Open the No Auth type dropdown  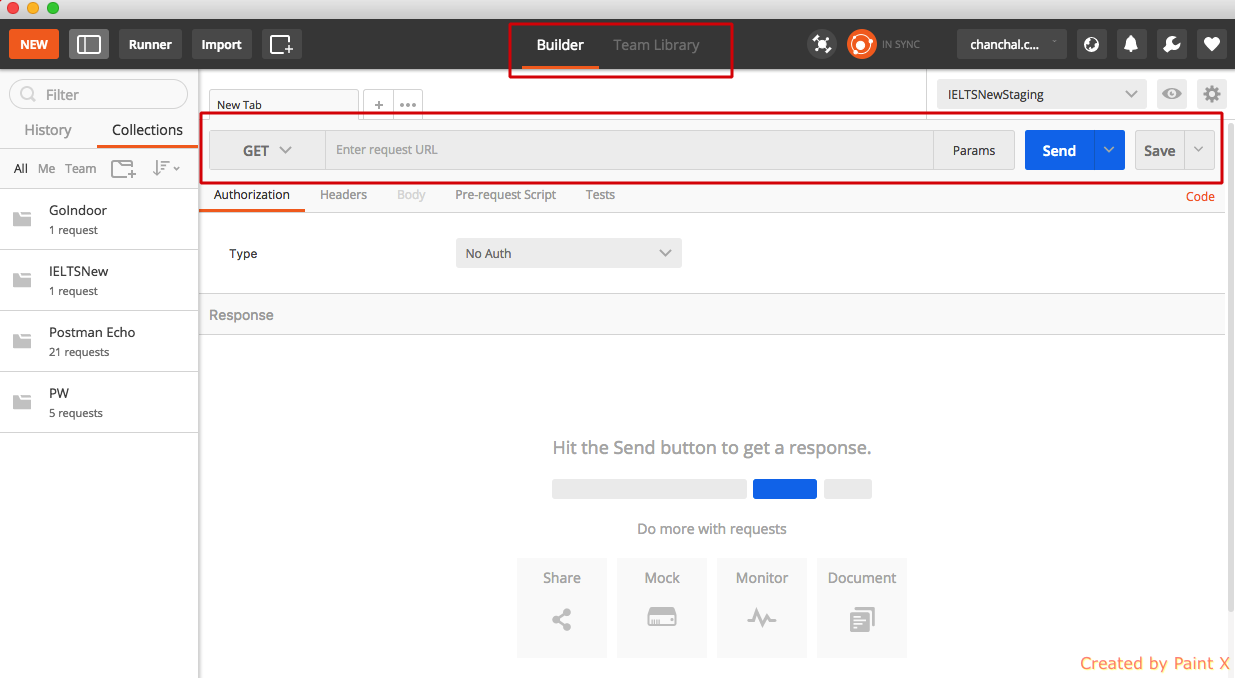(568, 254)
